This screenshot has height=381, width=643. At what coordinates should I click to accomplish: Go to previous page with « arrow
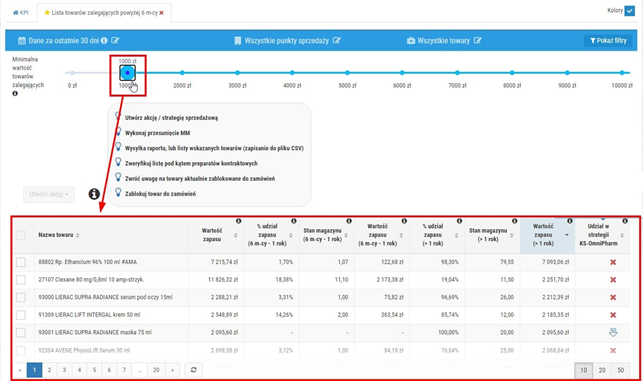point(20,370)
